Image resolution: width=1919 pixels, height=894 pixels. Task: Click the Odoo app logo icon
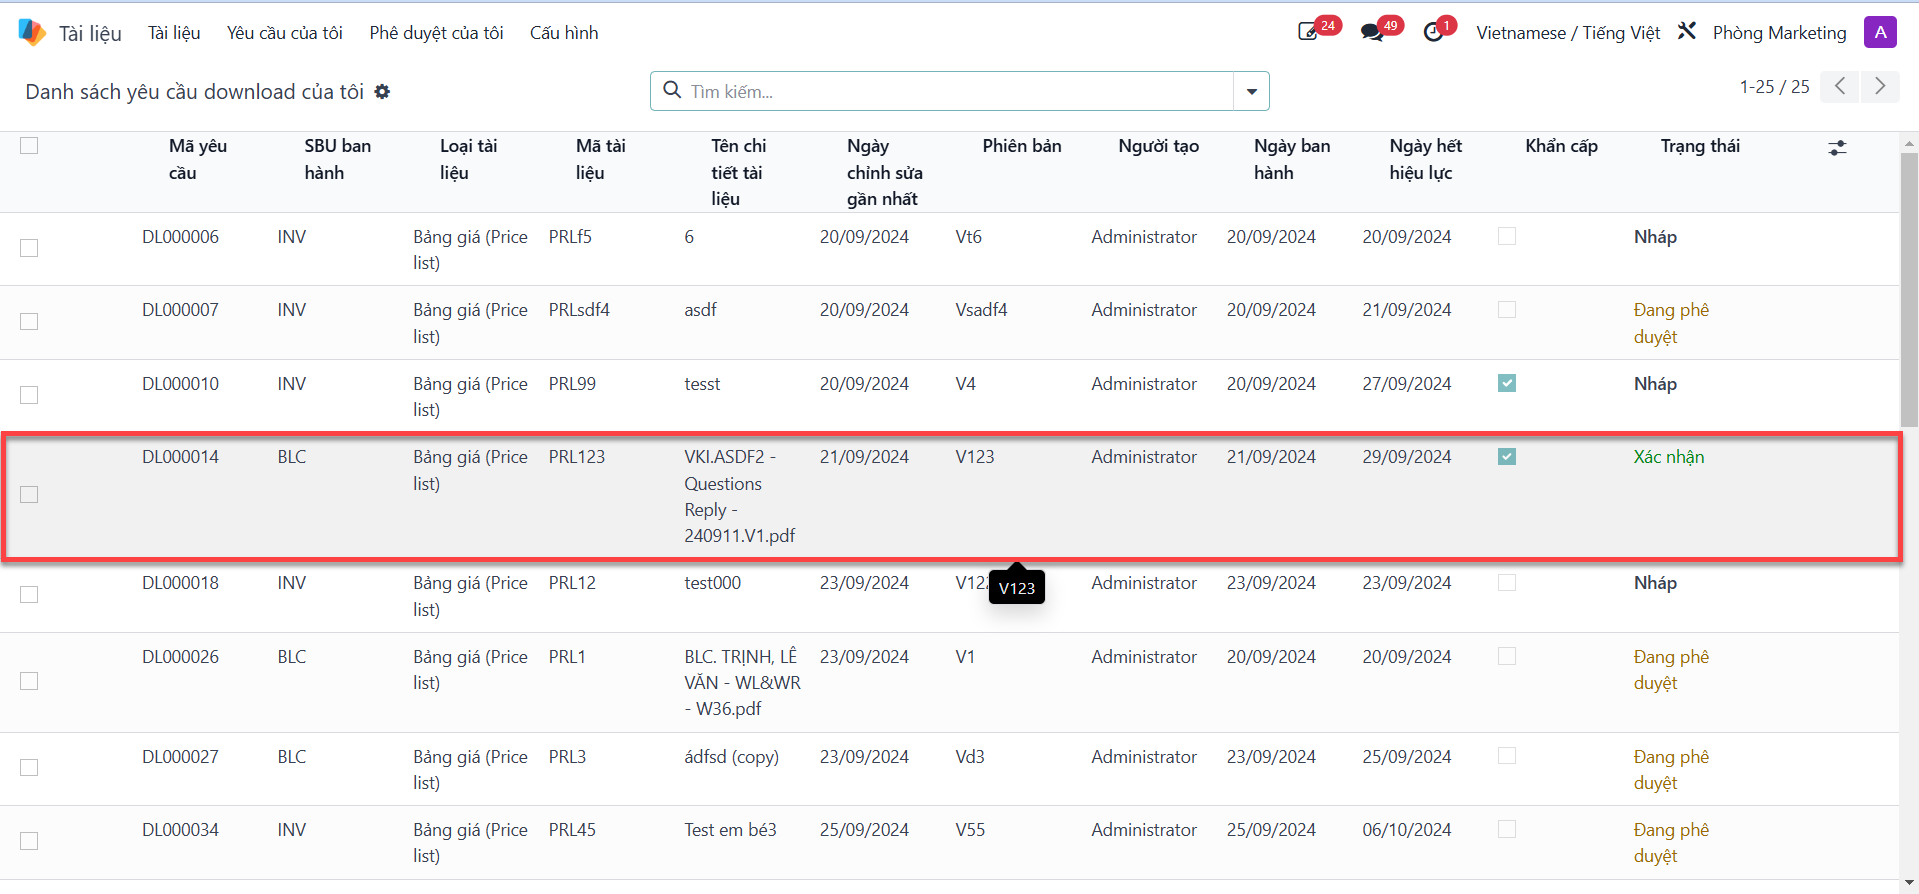32,32
